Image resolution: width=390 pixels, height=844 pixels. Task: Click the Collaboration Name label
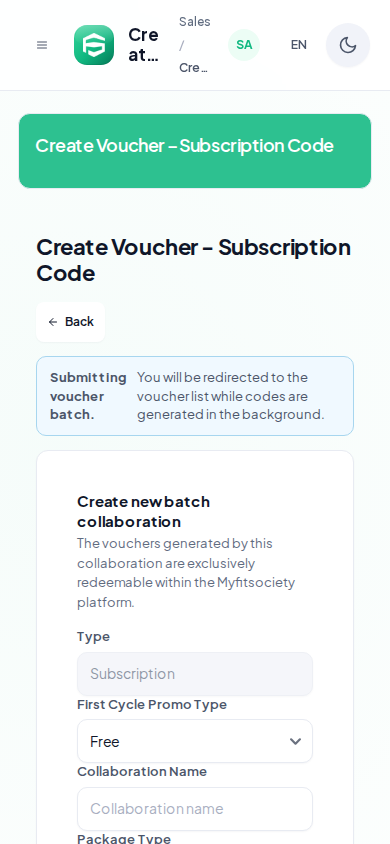coord(142,771)
